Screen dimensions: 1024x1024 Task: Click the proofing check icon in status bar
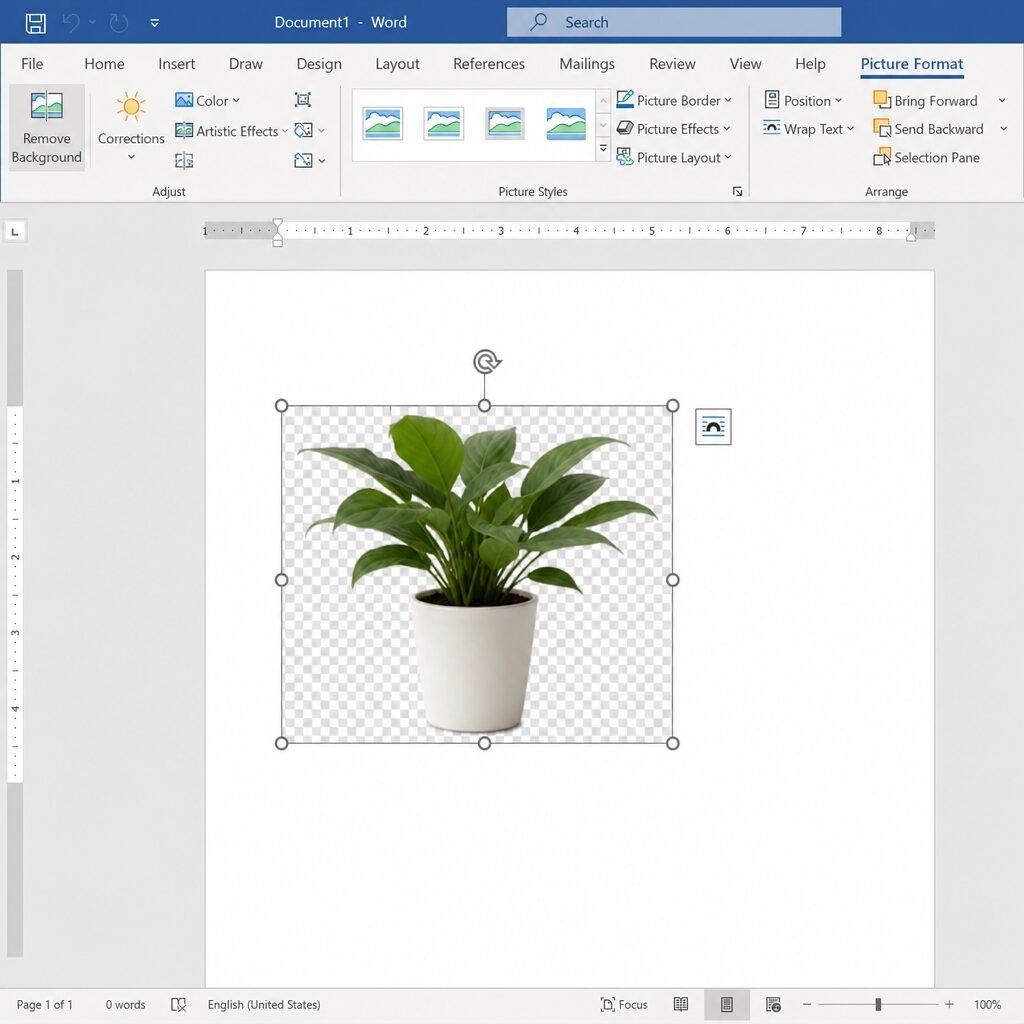click(x=178, y=1004)
